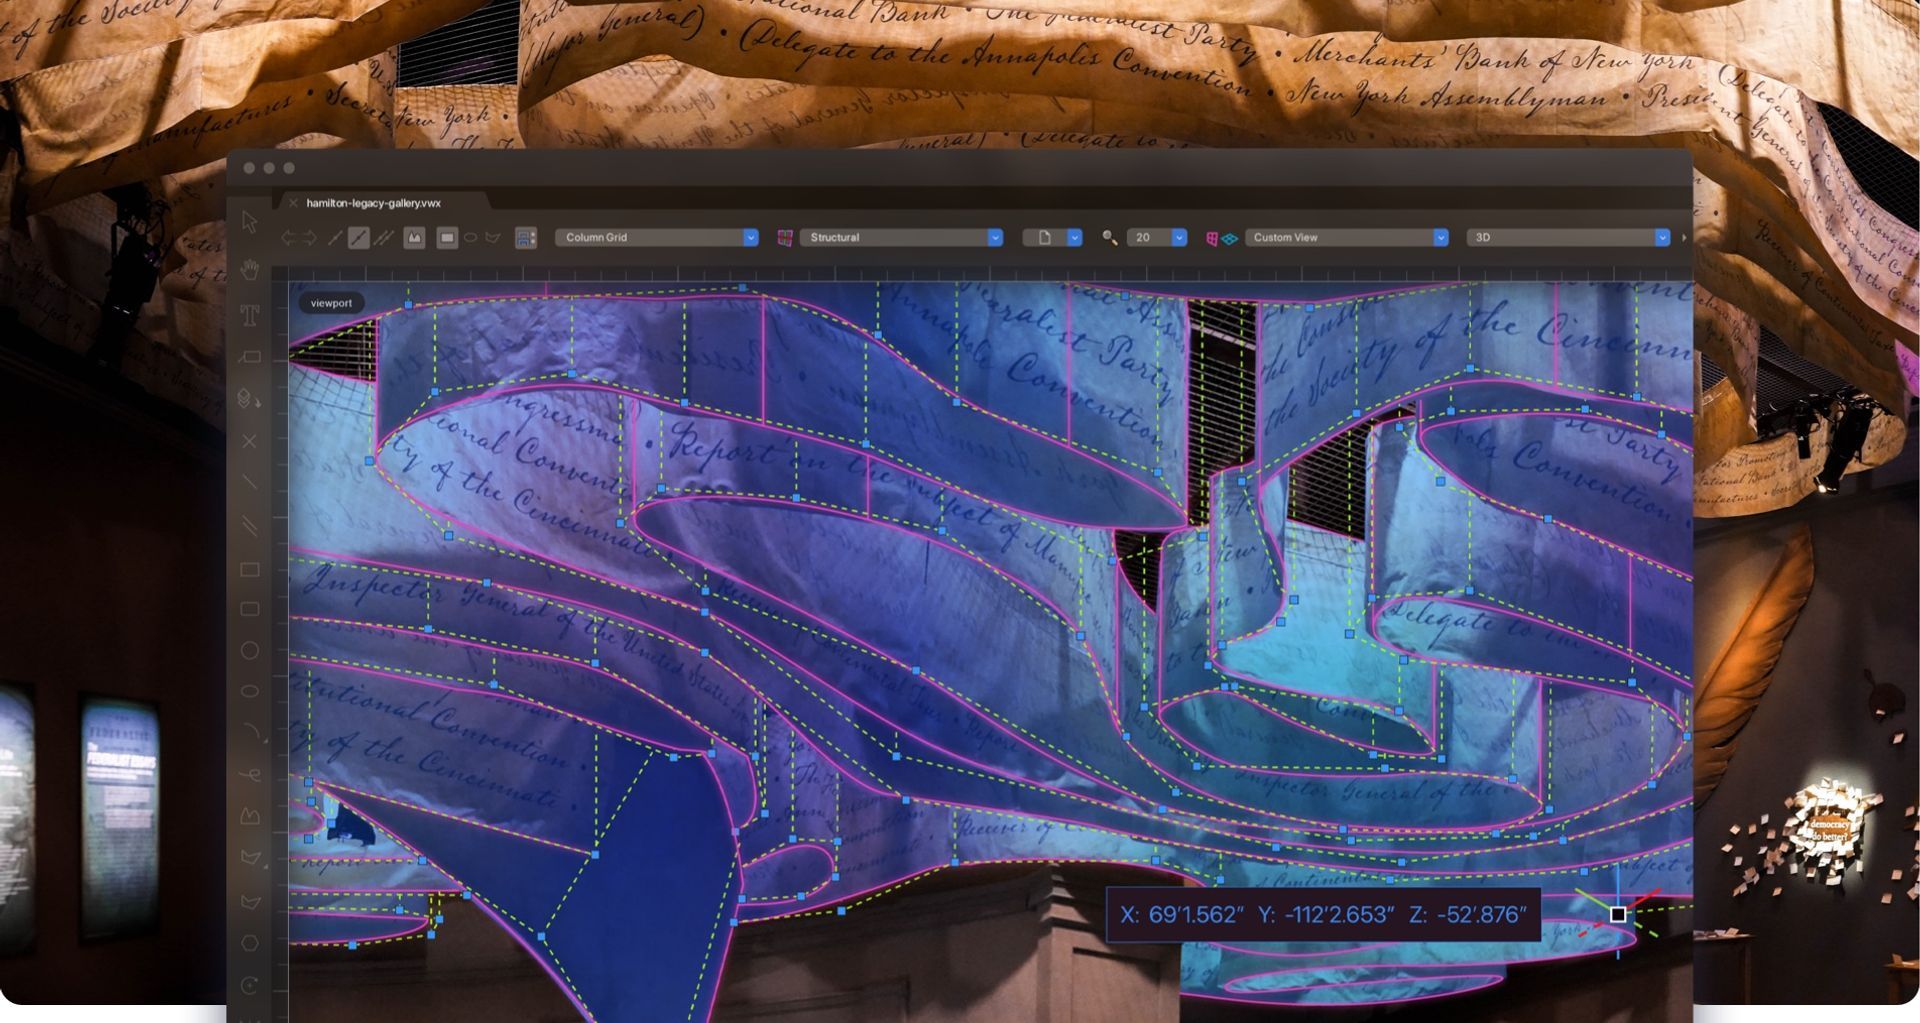Activate the Pan hand tool
This screenshot has height=1023, width=1920.
click(x=250, y=268)
